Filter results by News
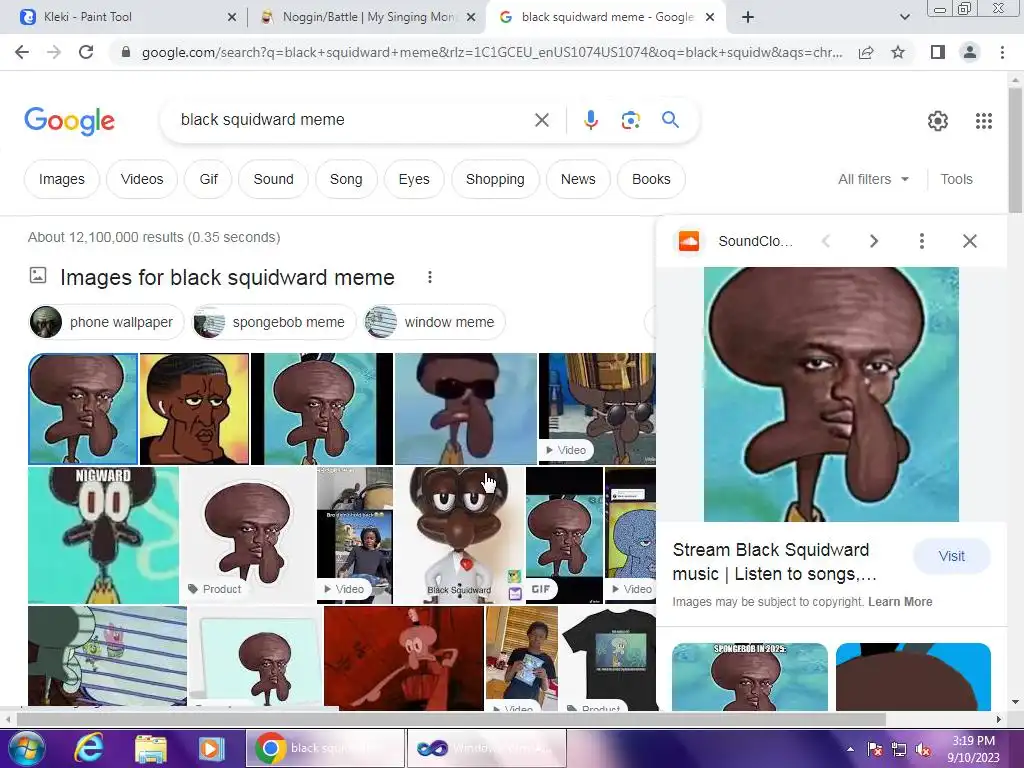1024x768 pixels. (x=578, y=179)
